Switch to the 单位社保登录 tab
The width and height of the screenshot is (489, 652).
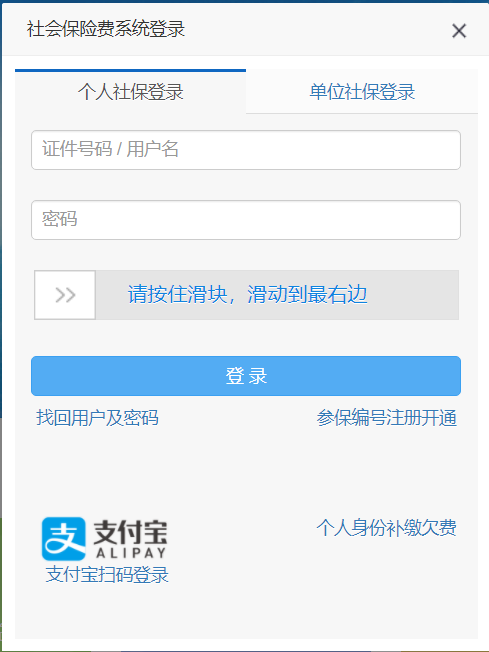(x=362, y=91)
